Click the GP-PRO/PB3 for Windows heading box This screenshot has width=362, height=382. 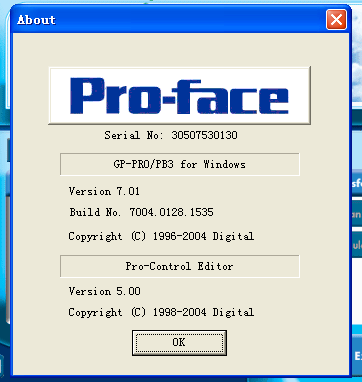point(180,164)
